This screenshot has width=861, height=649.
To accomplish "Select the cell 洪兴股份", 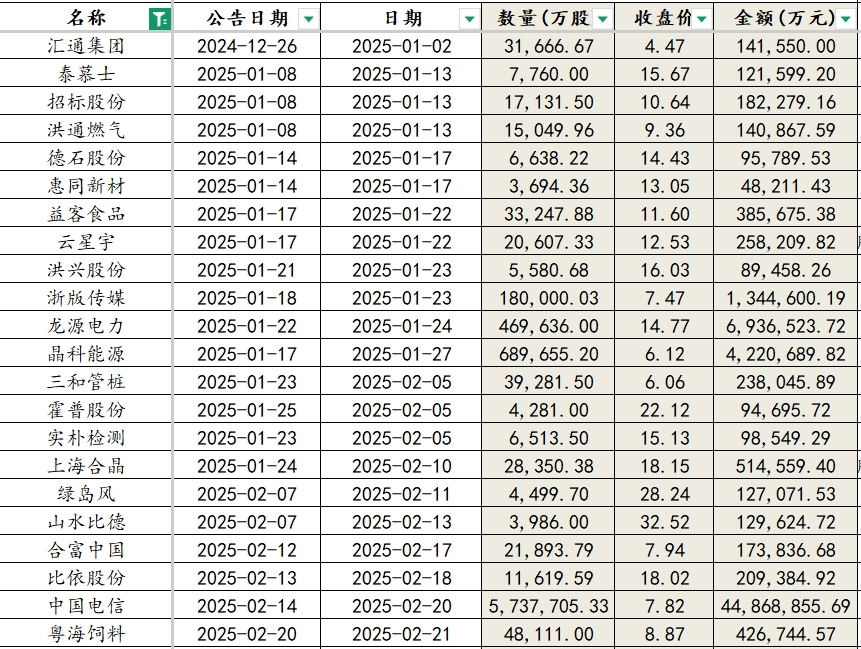I will 86,270.
